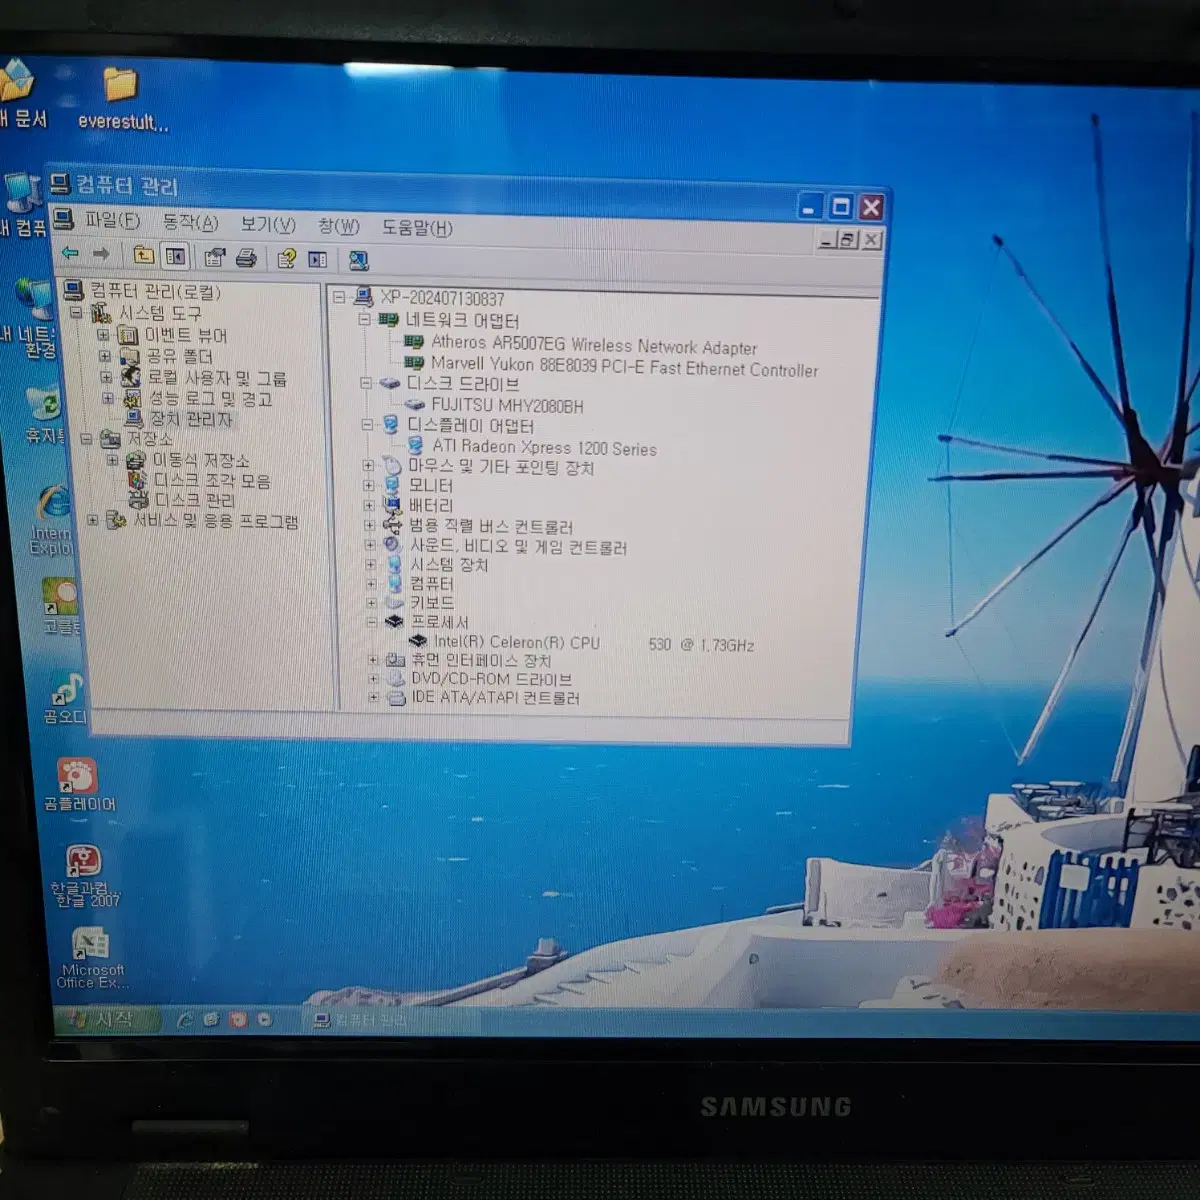Toggle the Action pane toolbar button
The width and height of the screenshot is (1200, 1200).
[318, 260]
